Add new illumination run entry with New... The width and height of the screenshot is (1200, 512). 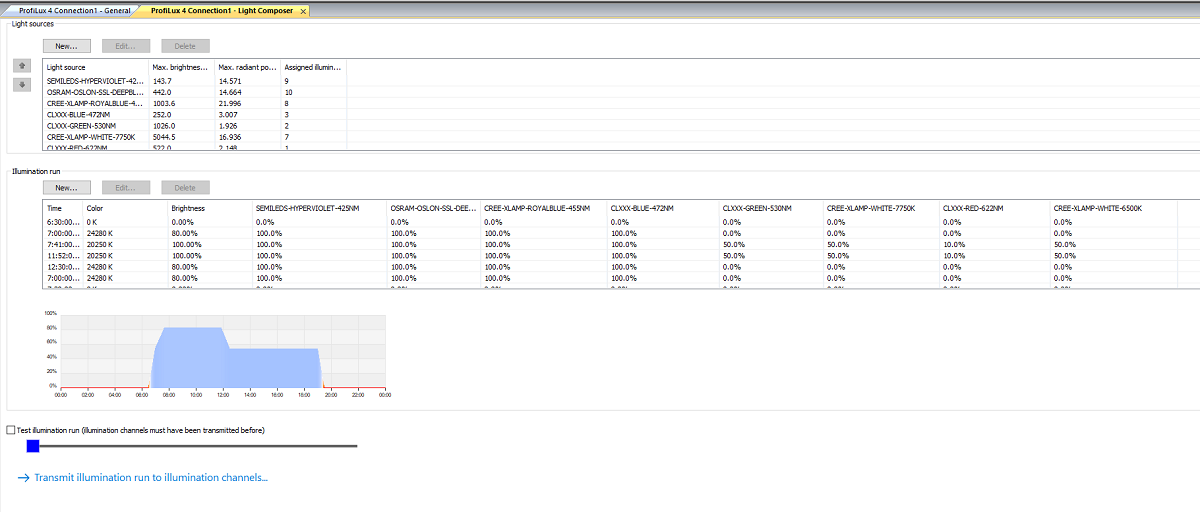(67, 187)
